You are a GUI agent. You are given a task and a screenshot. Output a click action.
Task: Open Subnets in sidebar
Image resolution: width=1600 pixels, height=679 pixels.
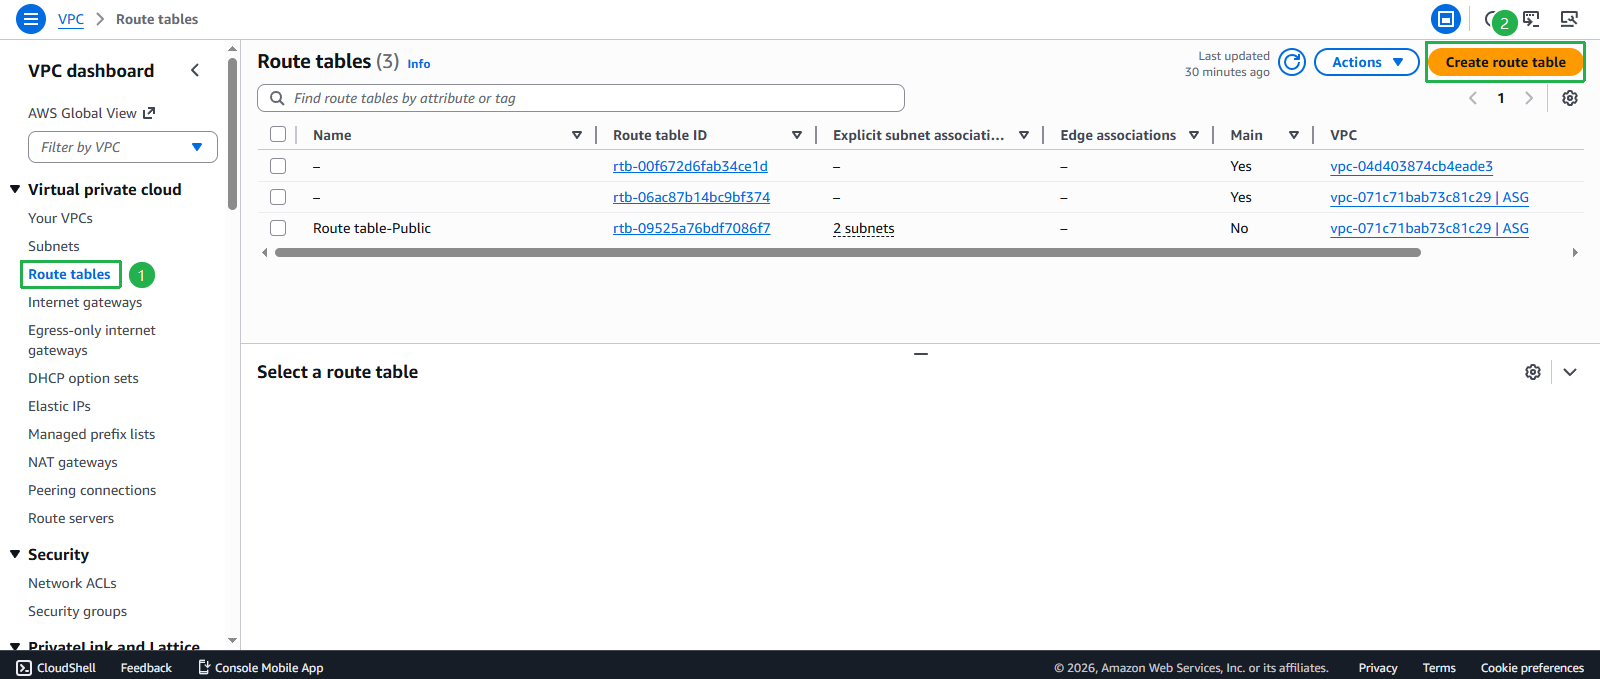click(x=54, y=246)
